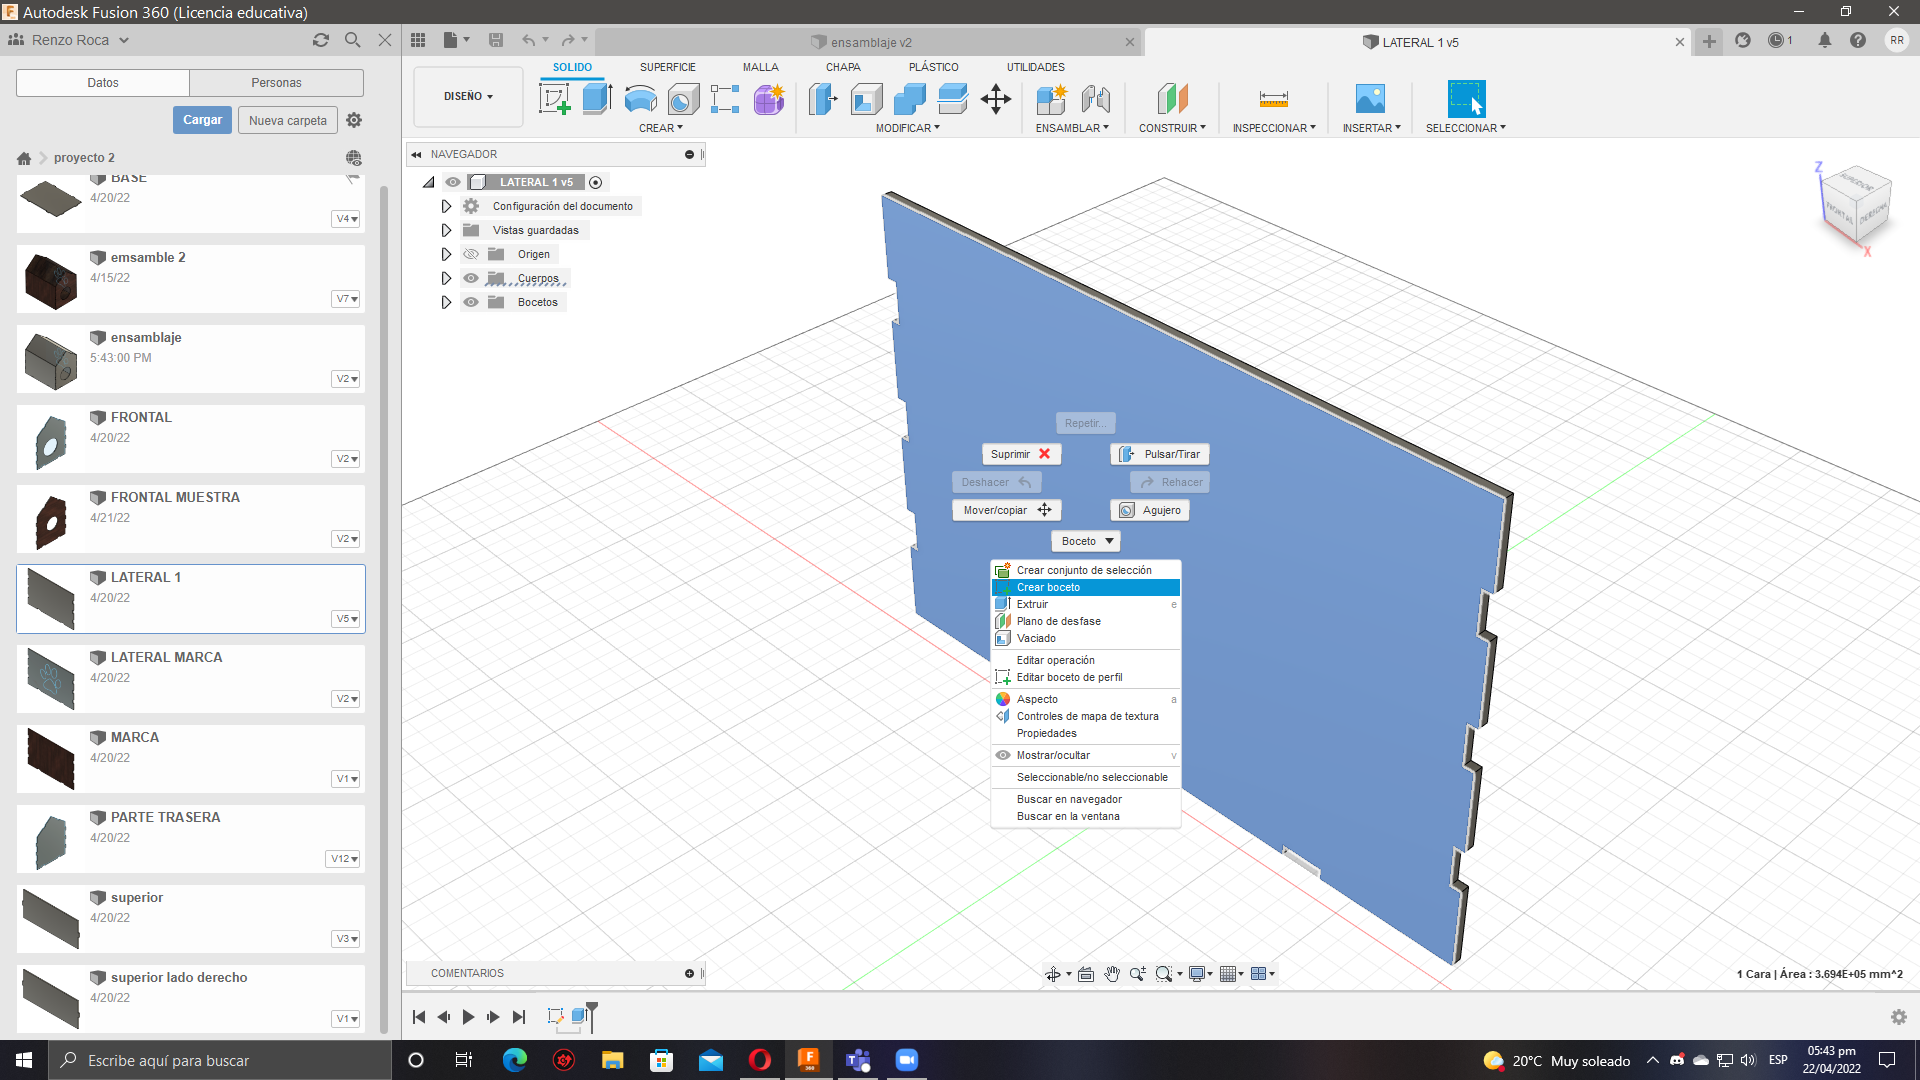Select the Offset Plane icon in Construir
The height and width of the screenshot is (1080, 1920).
[1172, 99]
